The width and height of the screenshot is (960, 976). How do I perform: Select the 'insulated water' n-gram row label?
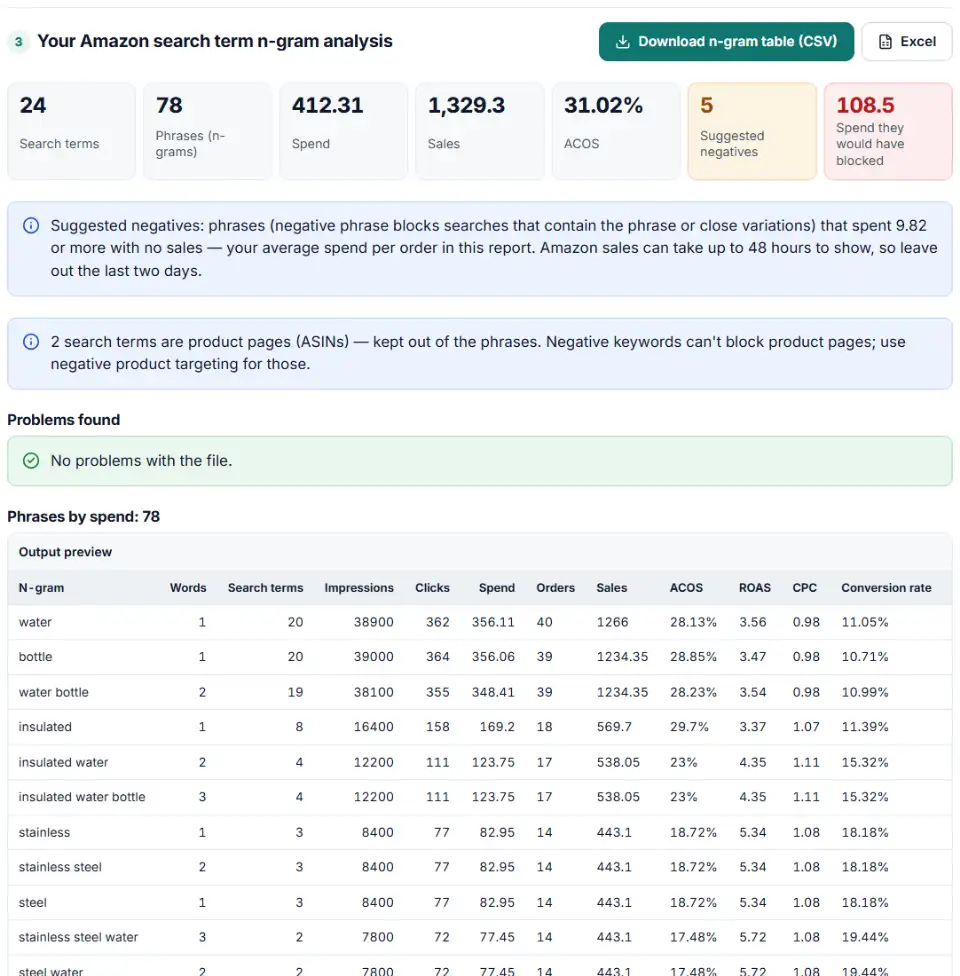pyautogui.click(x=63, y=762)
